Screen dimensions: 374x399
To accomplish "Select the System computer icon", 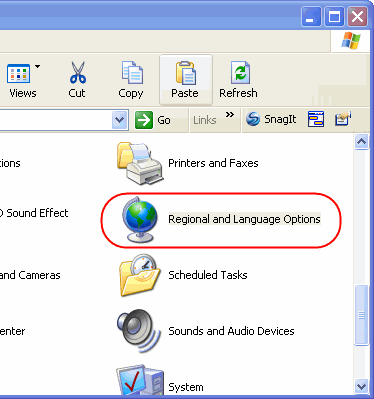I will pos(140,381).
